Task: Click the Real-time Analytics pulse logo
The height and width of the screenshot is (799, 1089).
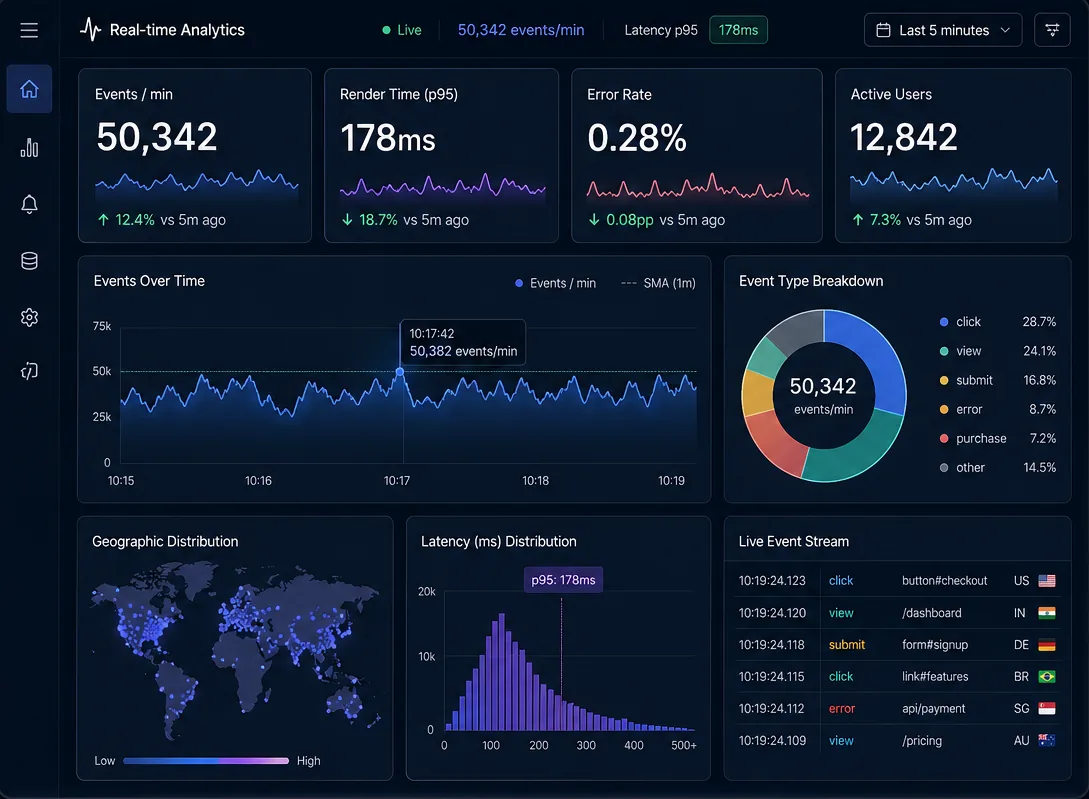Action: click(90, 30)
